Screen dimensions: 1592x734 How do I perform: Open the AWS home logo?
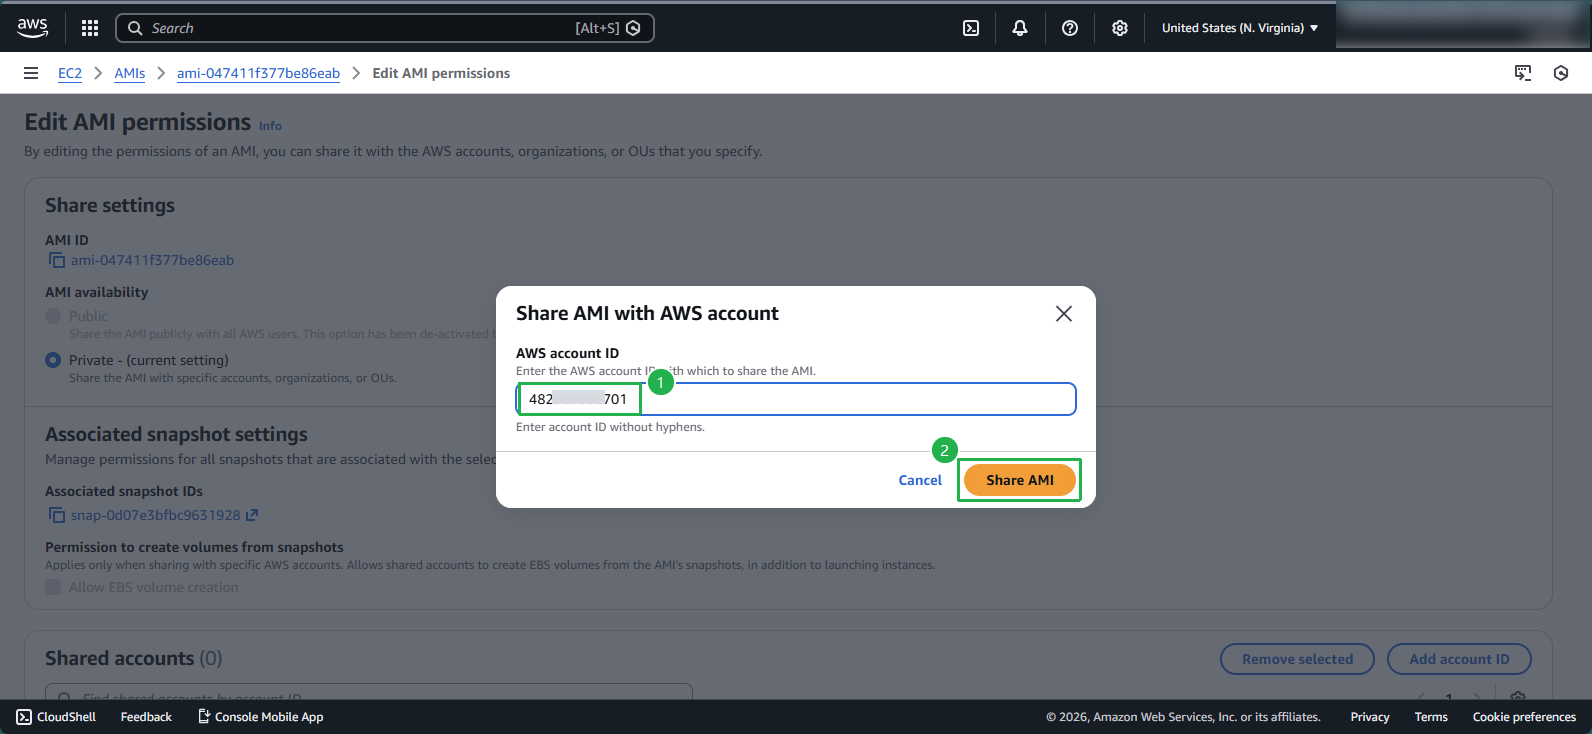[x=32, y=28]
